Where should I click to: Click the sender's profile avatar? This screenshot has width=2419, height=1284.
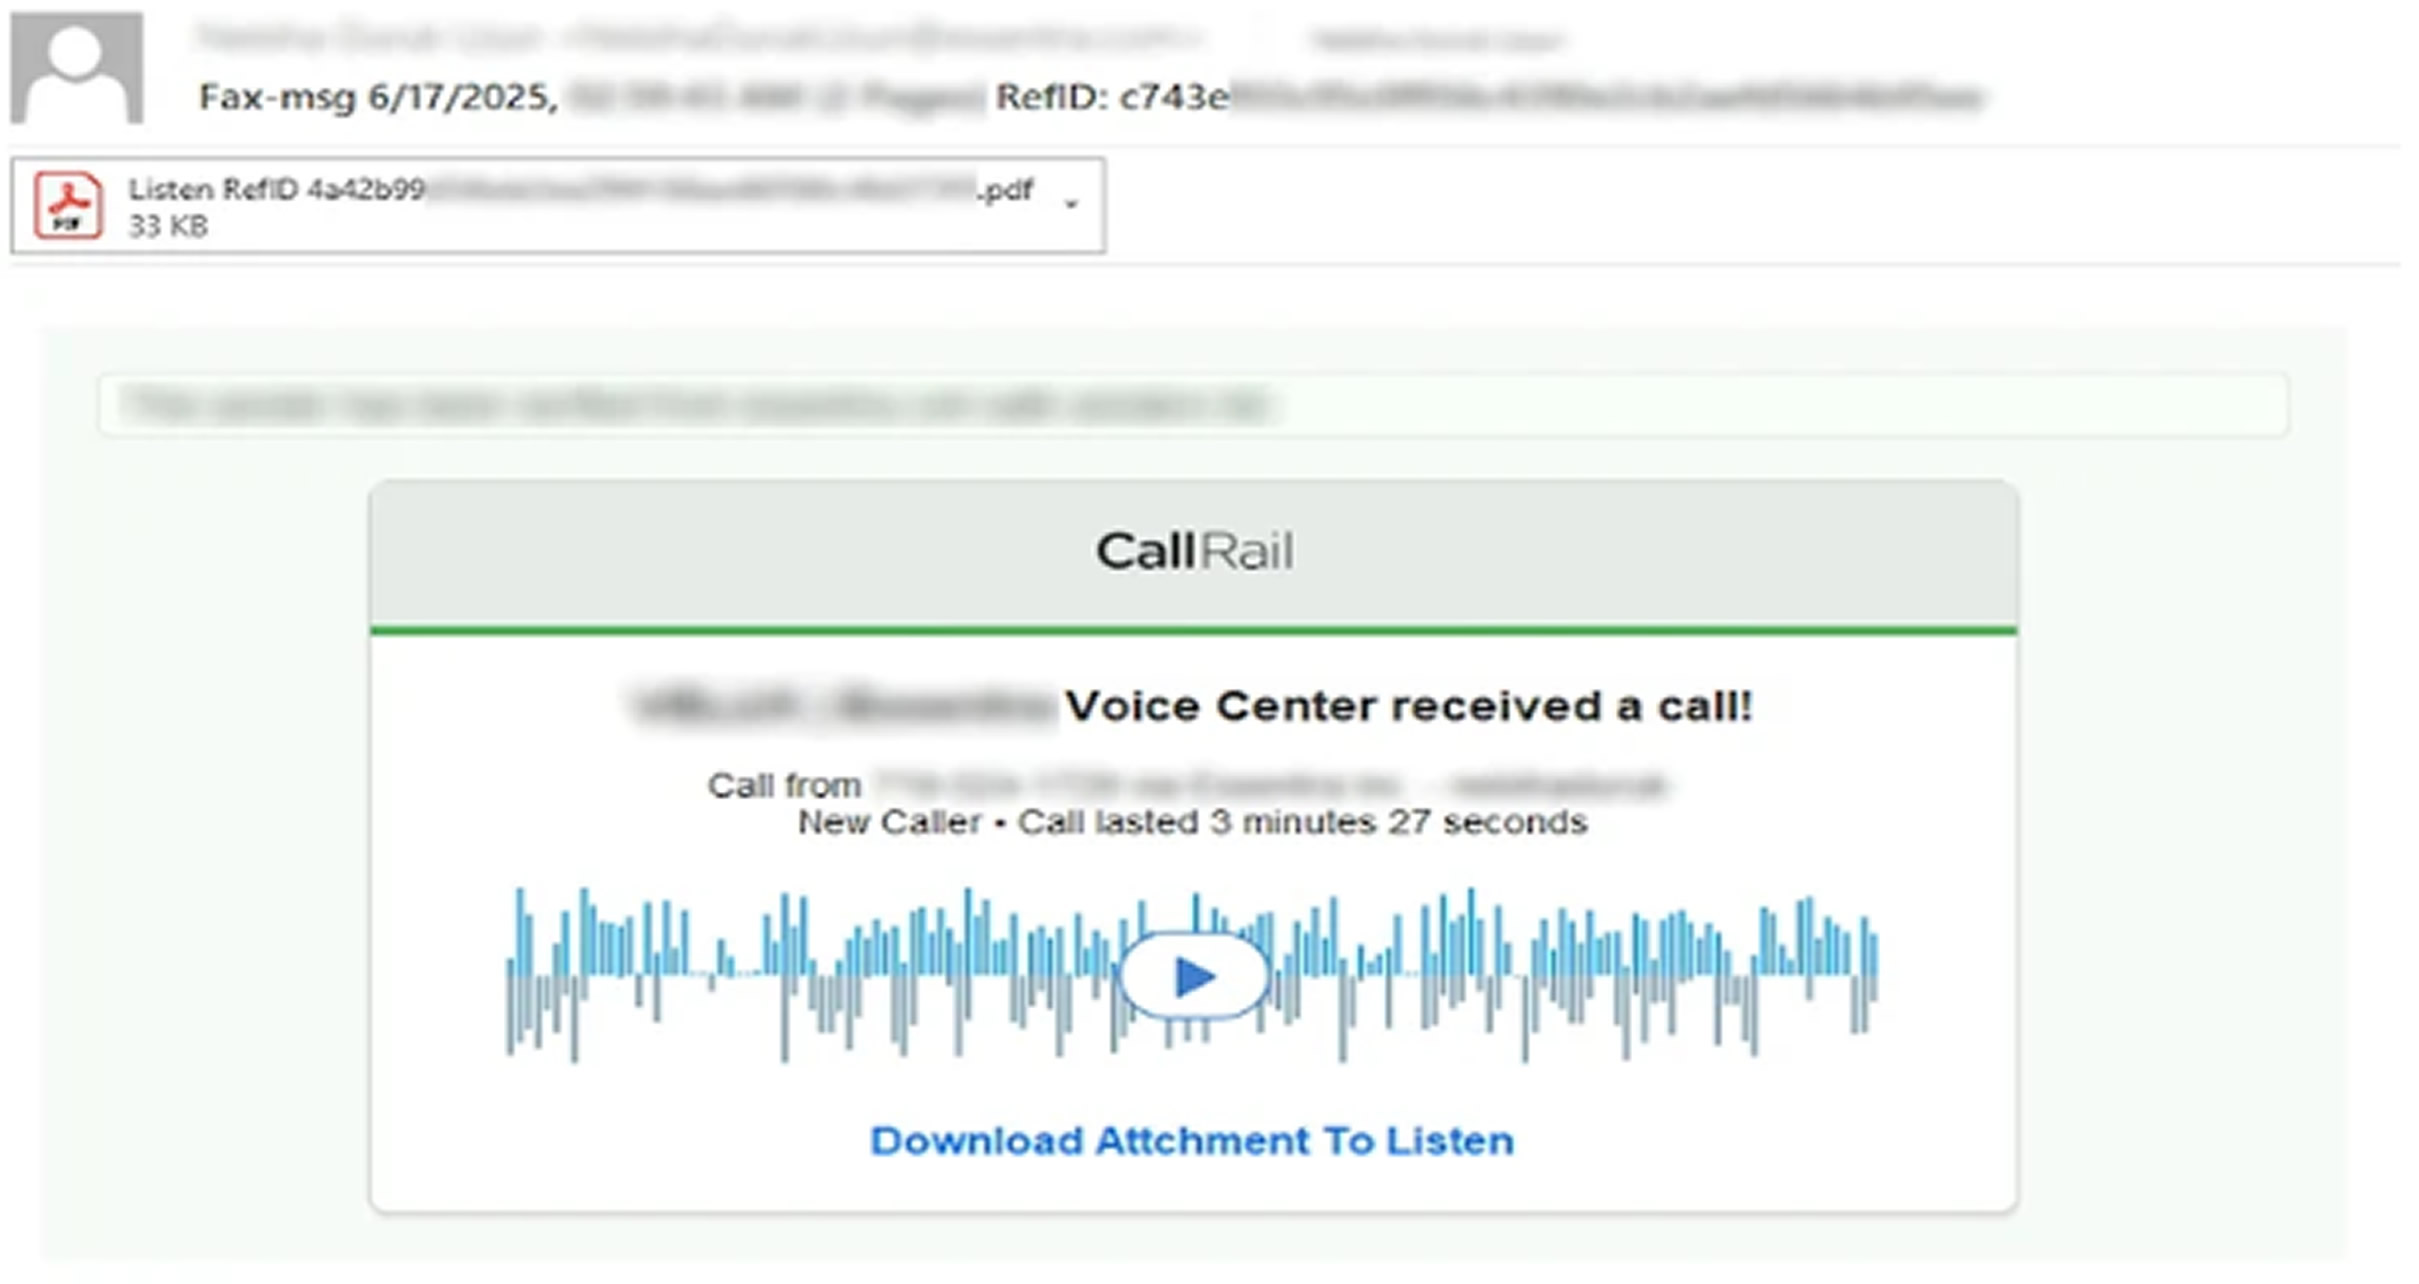[77, 68]
